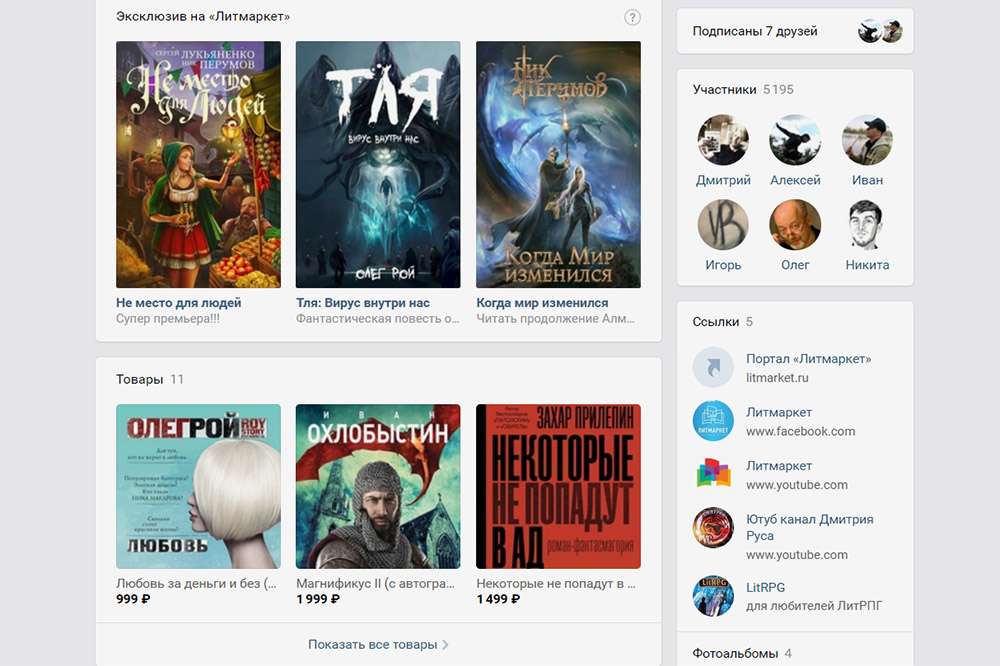The height and width of the screenshot is (666, 1000).
Task: Click the Не место для людей title link
Action: (179, 303)
